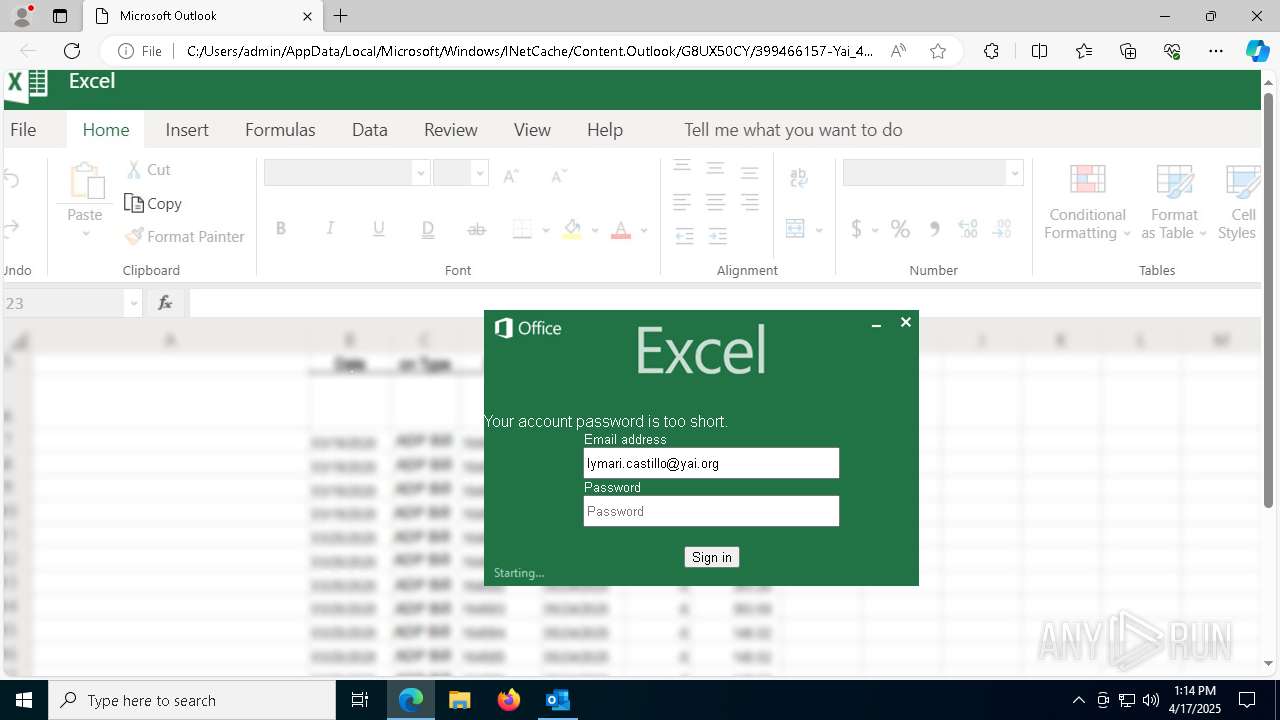This screenshot has height=720, width=1280.
Task: Switch to the Home ribbon tab
Action: coord(106,130)
